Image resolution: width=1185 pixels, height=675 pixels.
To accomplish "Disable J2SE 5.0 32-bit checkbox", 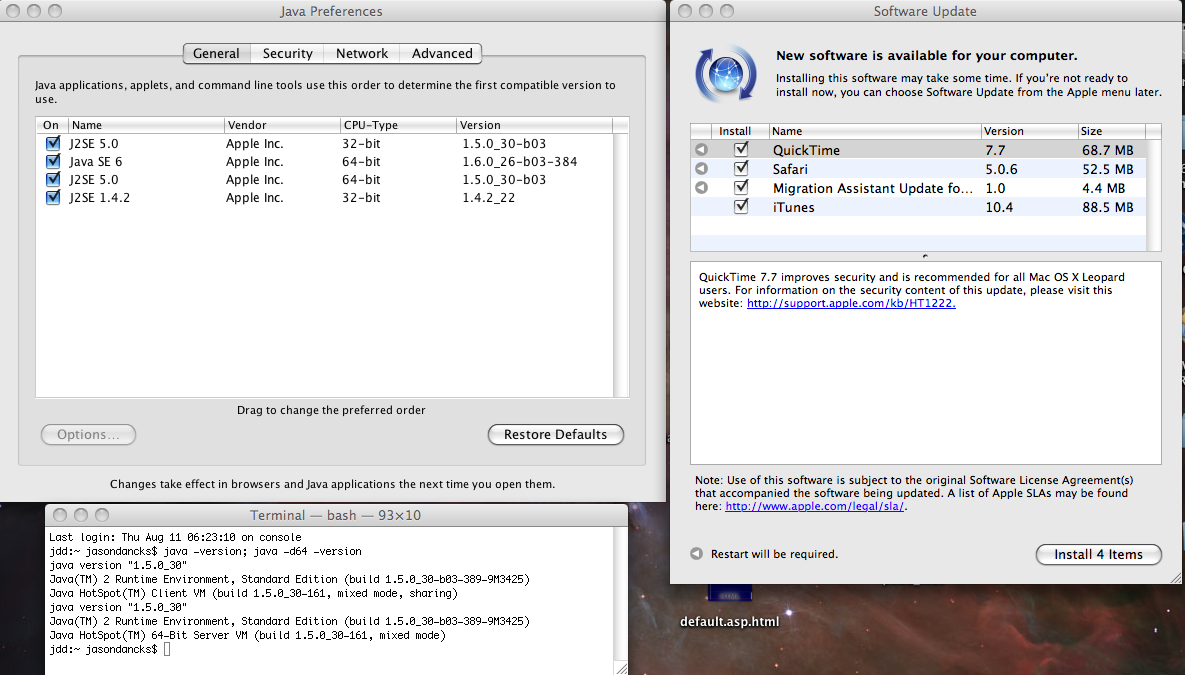I will pyautogui.click(x=53, y=143).
